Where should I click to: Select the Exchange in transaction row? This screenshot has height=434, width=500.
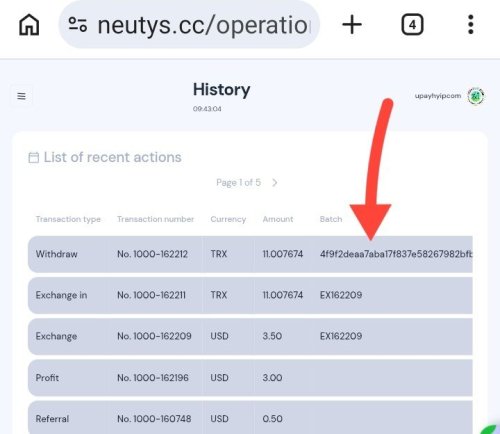[x=250, y=295]
